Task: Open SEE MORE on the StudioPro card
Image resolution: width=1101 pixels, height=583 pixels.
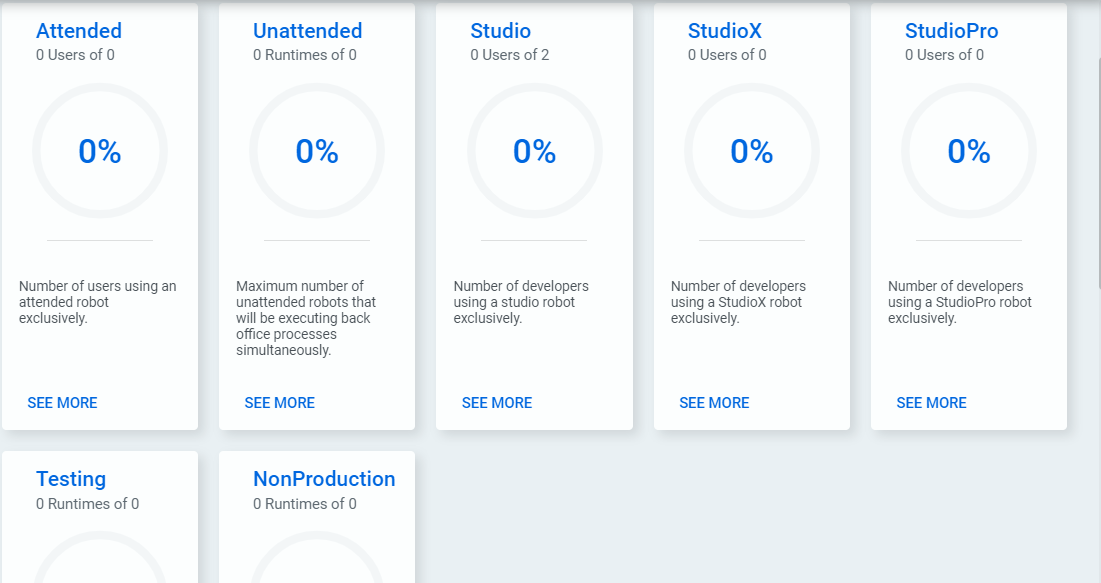Action: pyautogui.click(x=932, y=403)
